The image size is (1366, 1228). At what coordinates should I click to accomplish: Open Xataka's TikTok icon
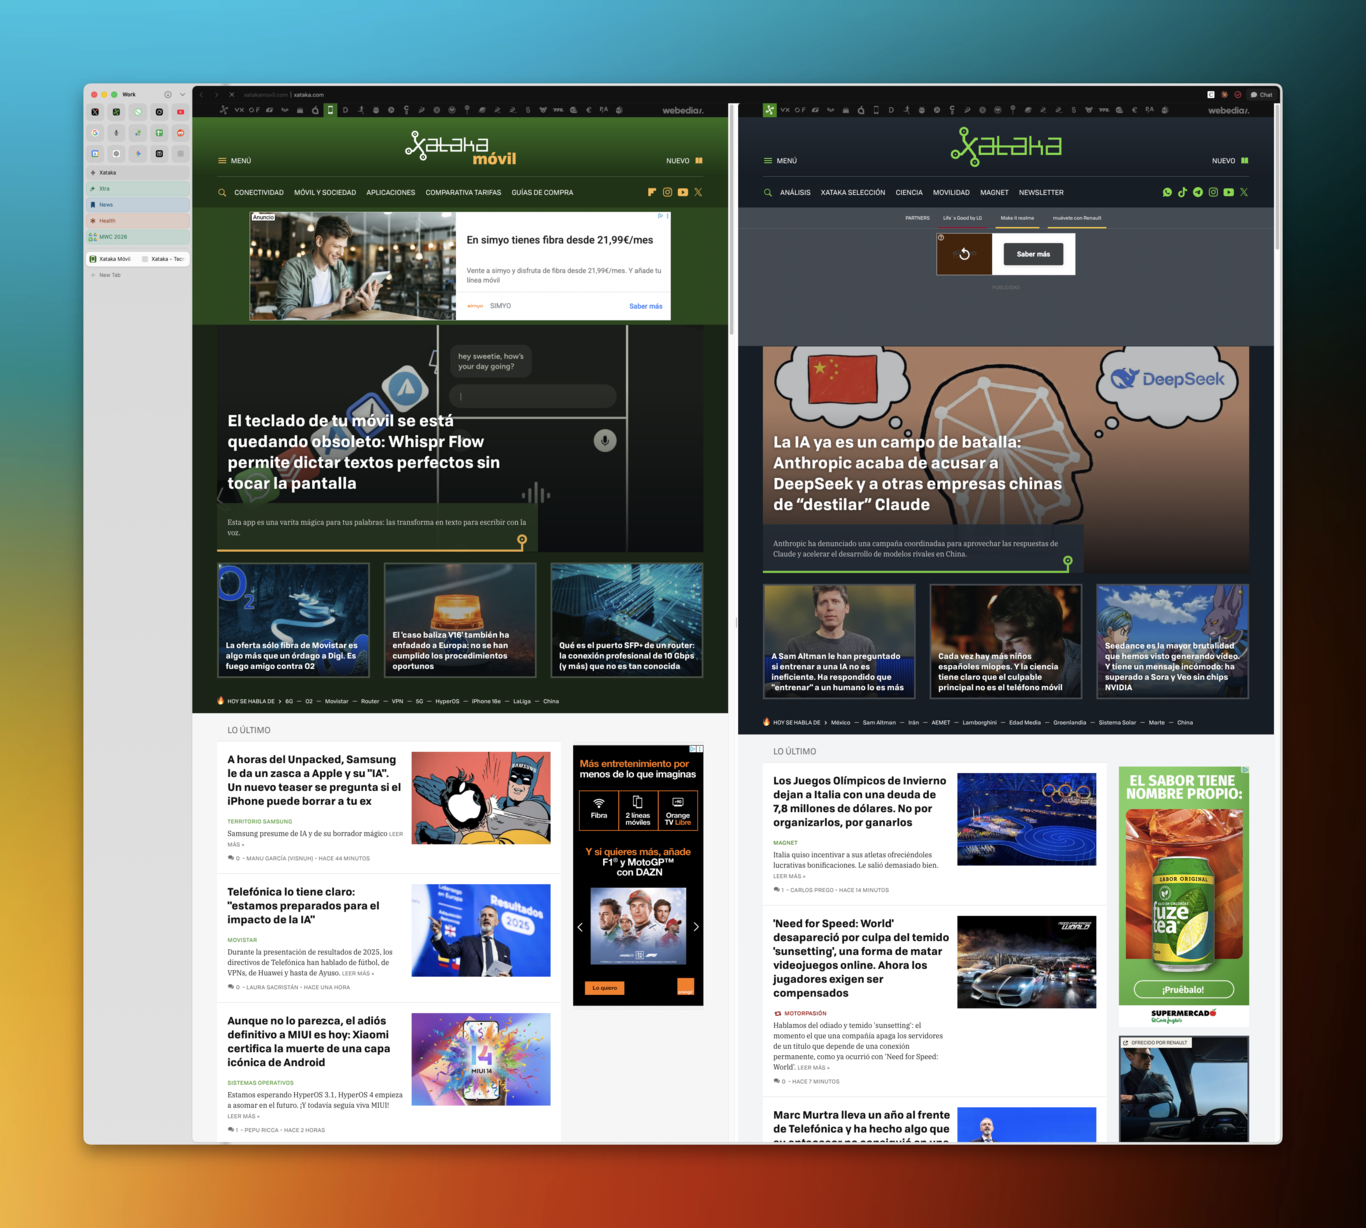1182,192
